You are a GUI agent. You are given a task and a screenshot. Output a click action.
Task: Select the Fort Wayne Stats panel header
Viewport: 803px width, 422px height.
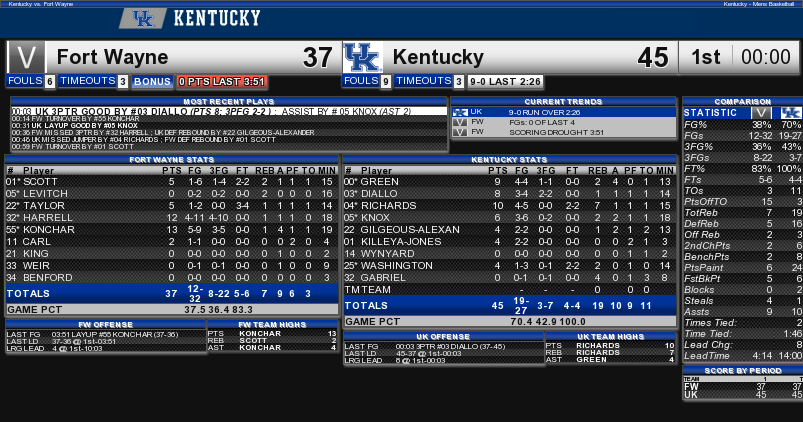tap(172, 160)
